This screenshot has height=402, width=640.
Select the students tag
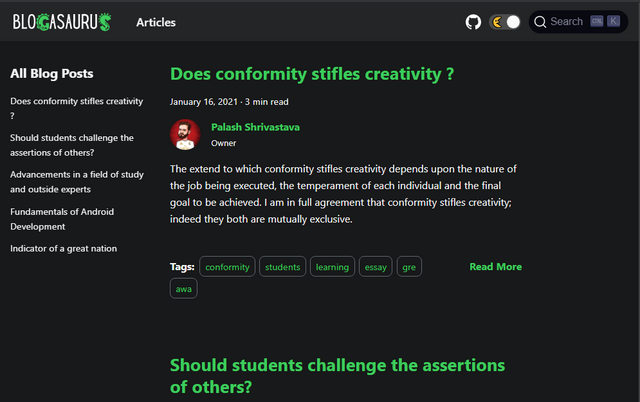(282, 267)
